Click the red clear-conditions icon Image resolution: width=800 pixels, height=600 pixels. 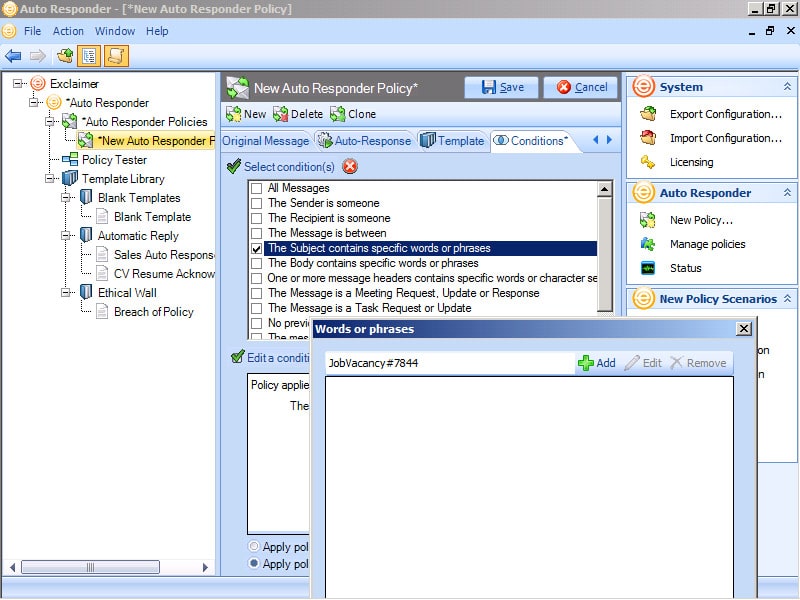350,166
